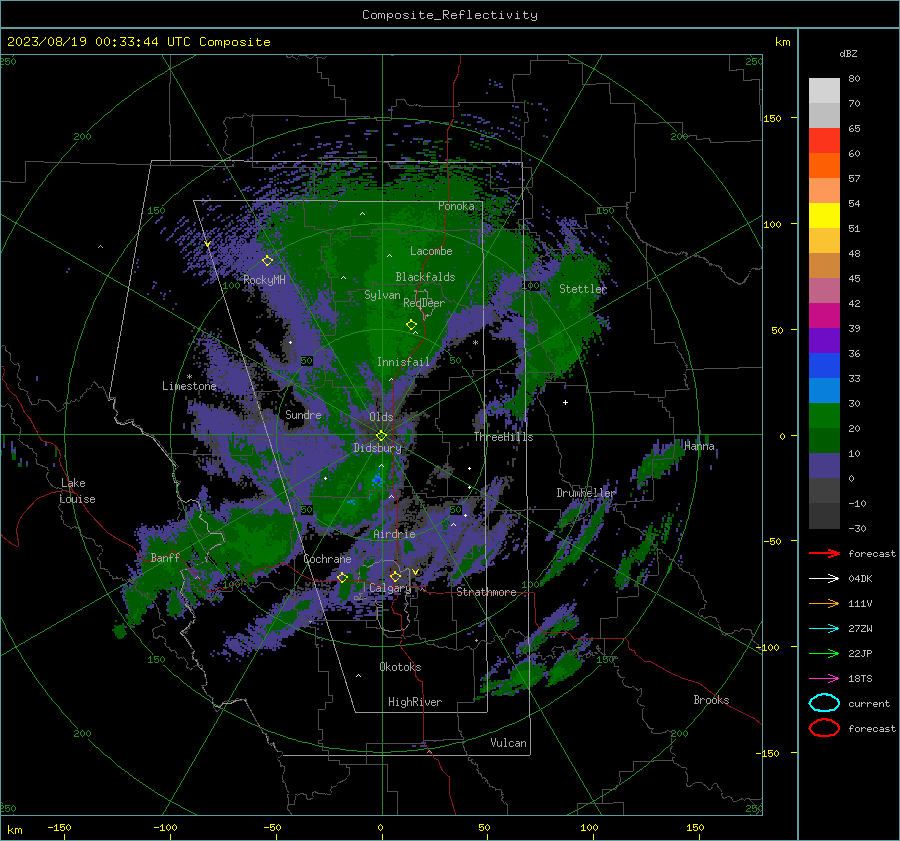Click white plus marker east of ThreeHills
Viewport: 900px width, 841px height.
coord(565,403)
